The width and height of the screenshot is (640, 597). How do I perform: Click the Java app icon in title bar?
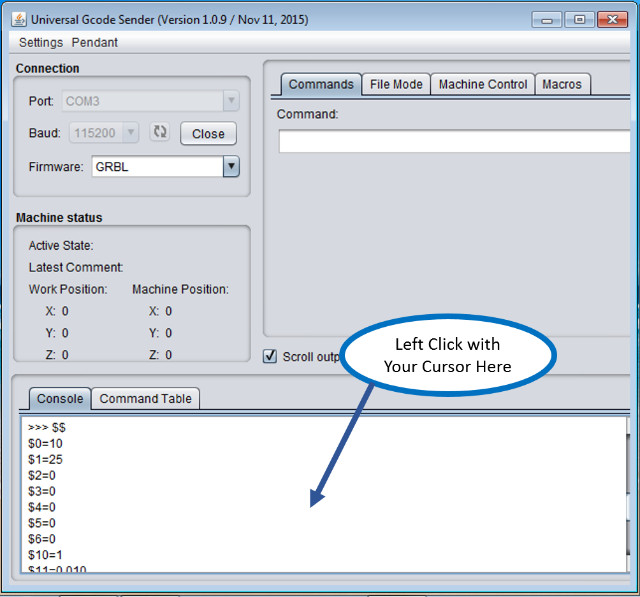19,19
